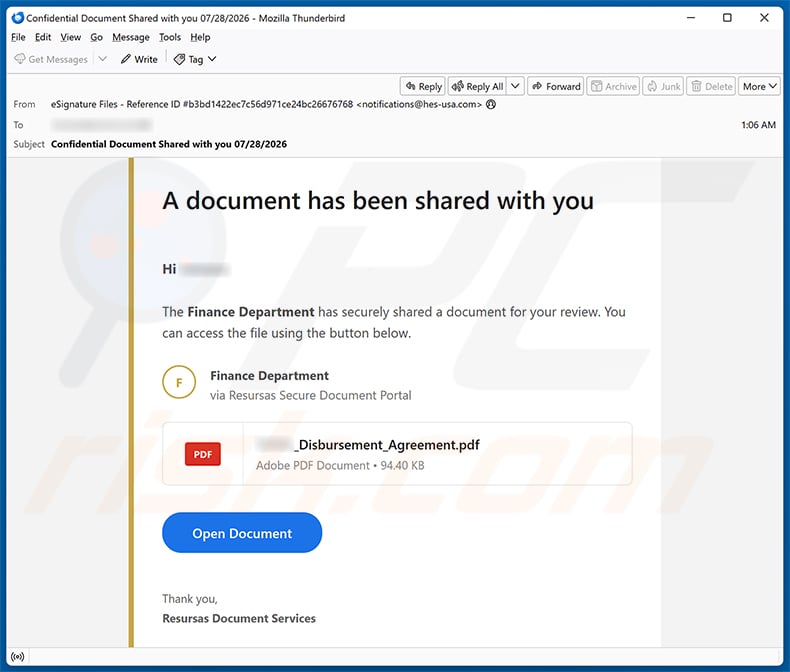Write a new message
Viewport: 790px width, 672px height.
click(x=140, y=59)
